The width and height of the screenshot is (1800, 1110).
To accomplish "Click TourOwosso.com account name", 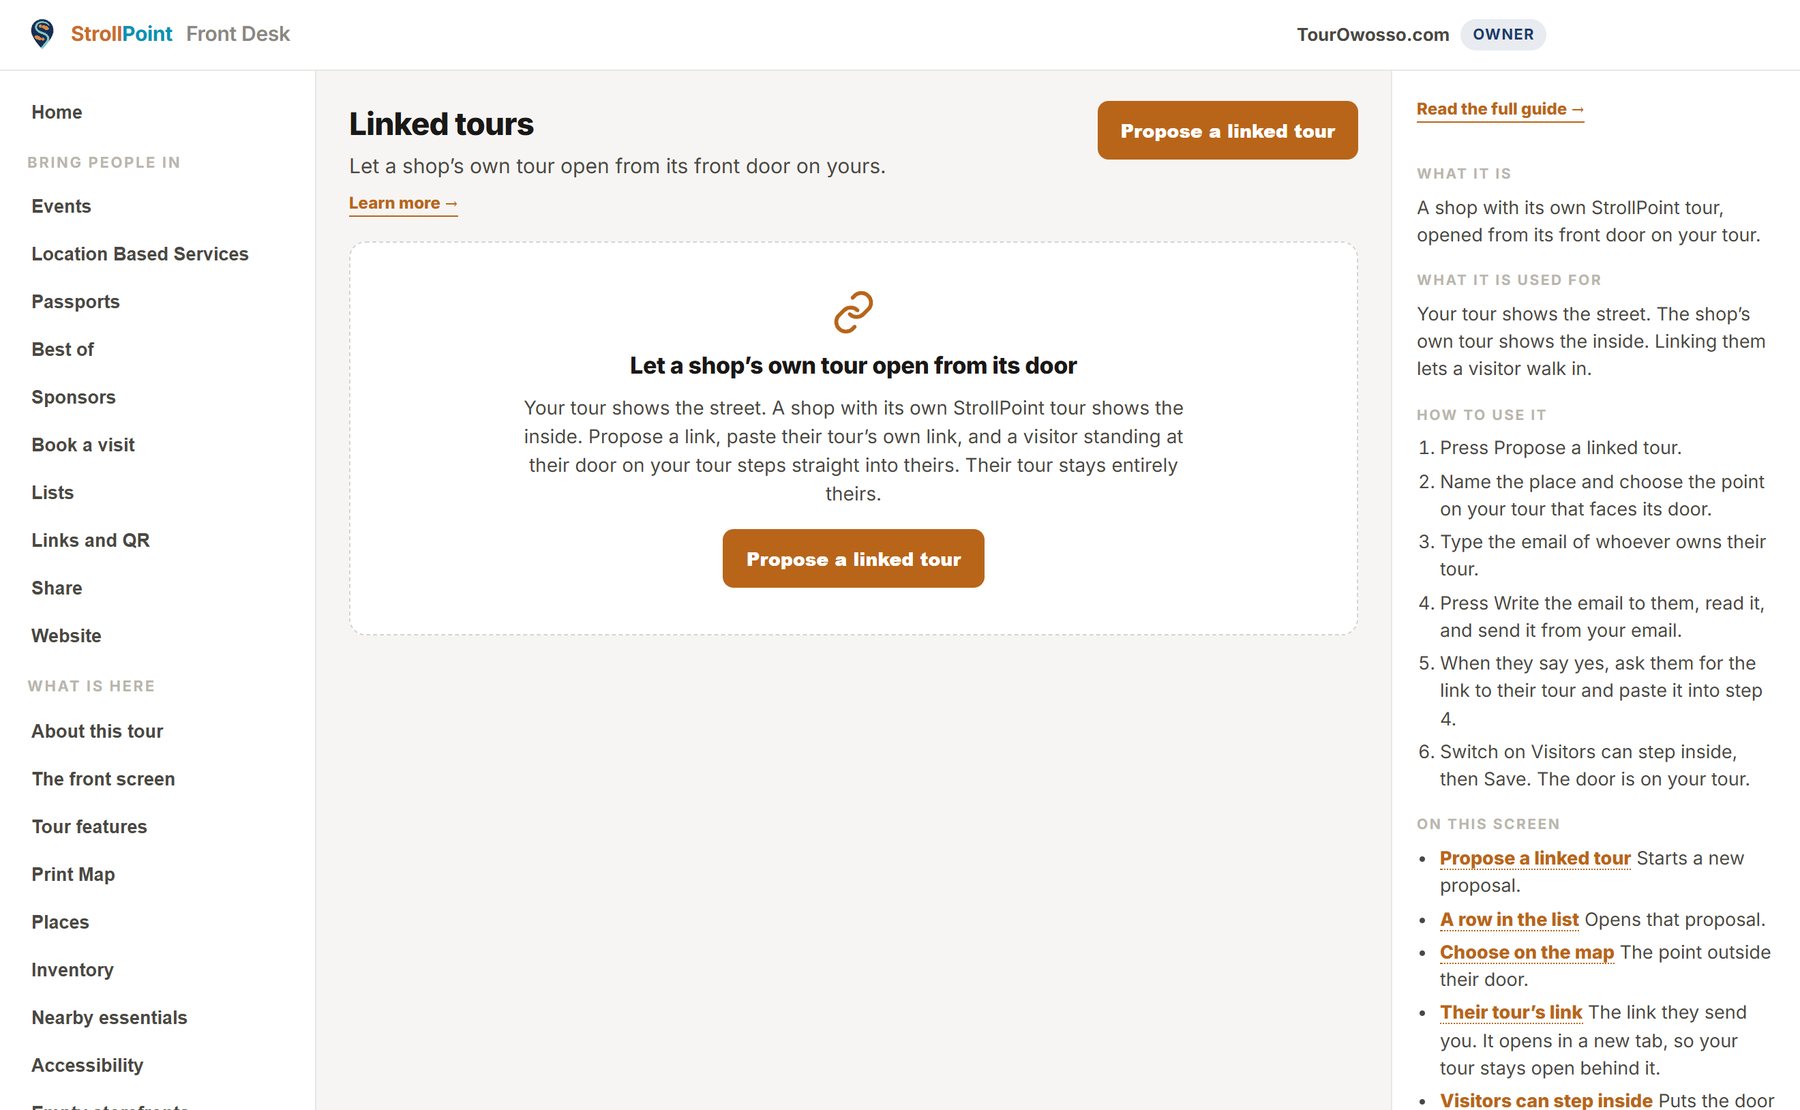I will 1373,34.
